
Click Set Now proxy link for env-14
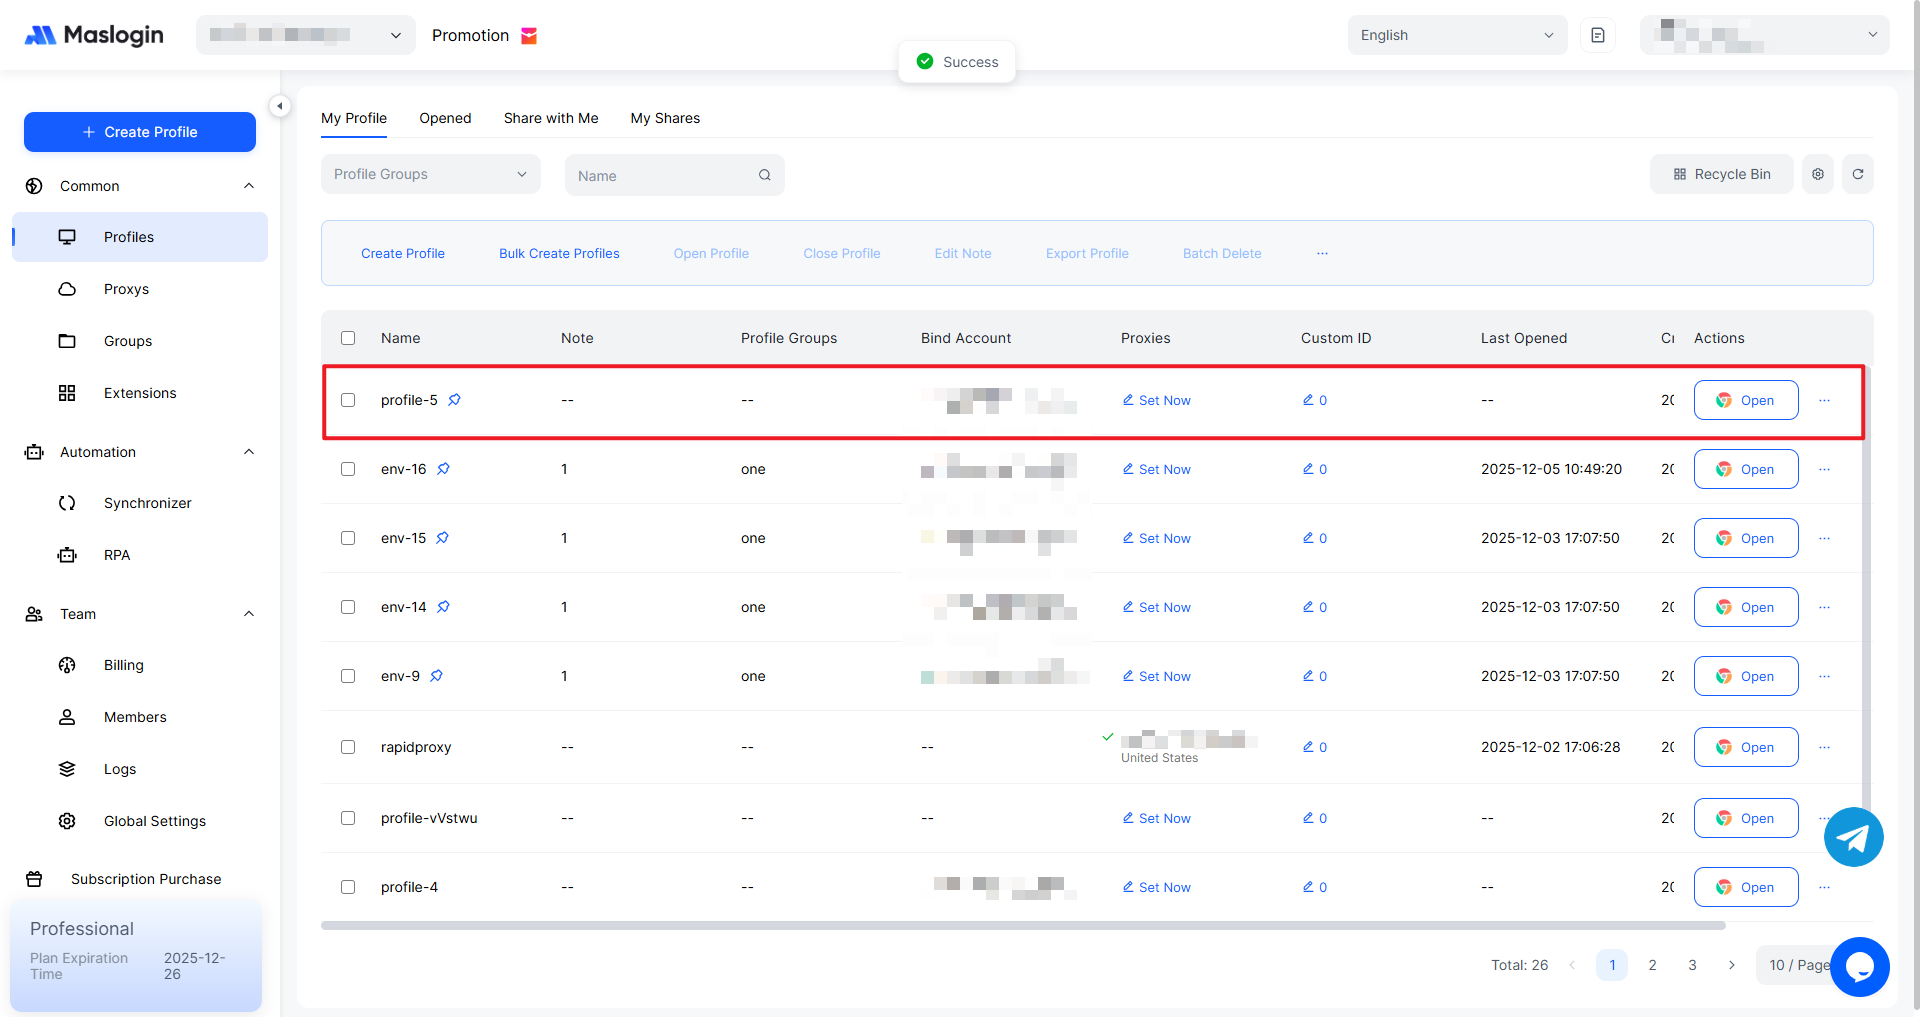click(1156, 607)
